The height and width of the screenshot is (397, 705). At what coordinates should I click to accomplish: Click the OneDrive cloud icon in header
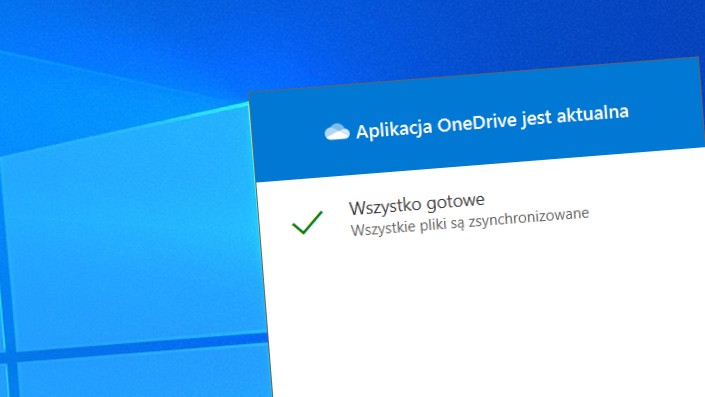point(337,132)
